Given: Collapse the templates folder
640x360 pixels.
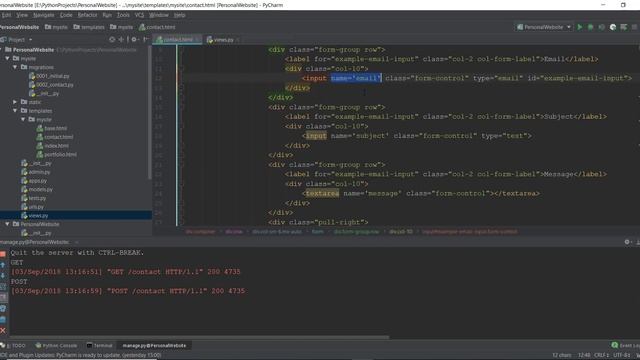Looking at the screenshot, I should (x=15, y=111).
